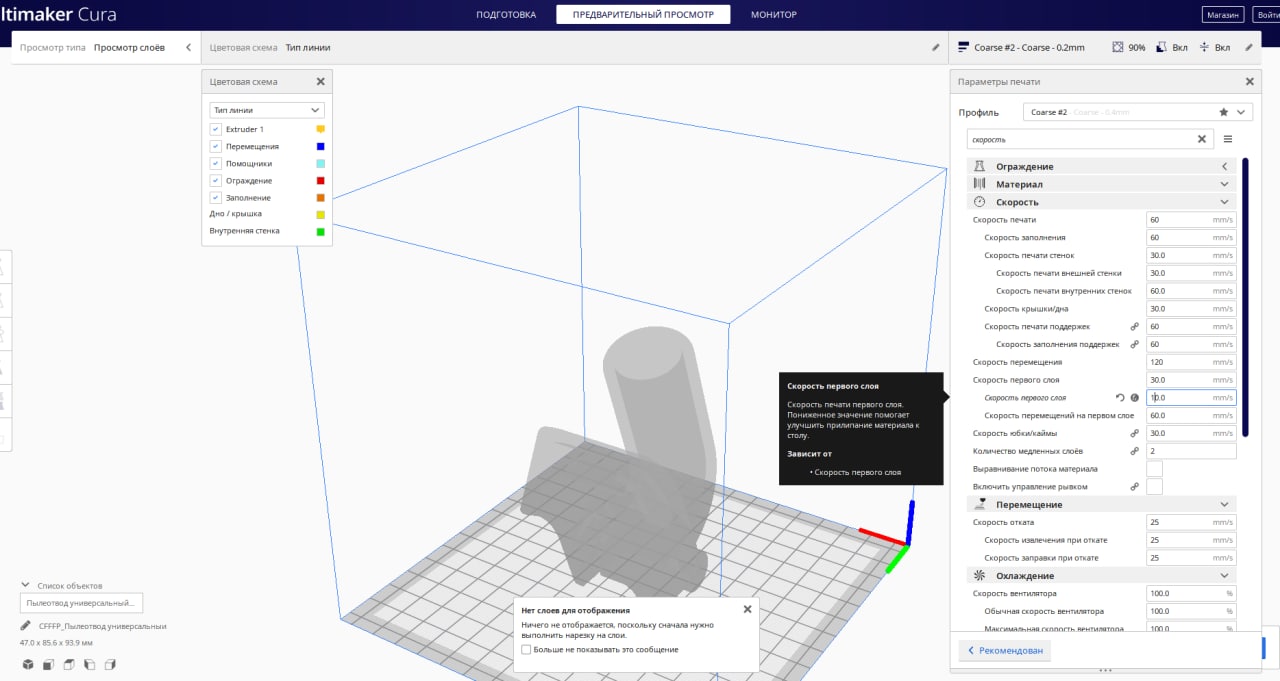1280x681 pixels.
Task: Open the Магазин marketplace
Action: coord(1223,15)
